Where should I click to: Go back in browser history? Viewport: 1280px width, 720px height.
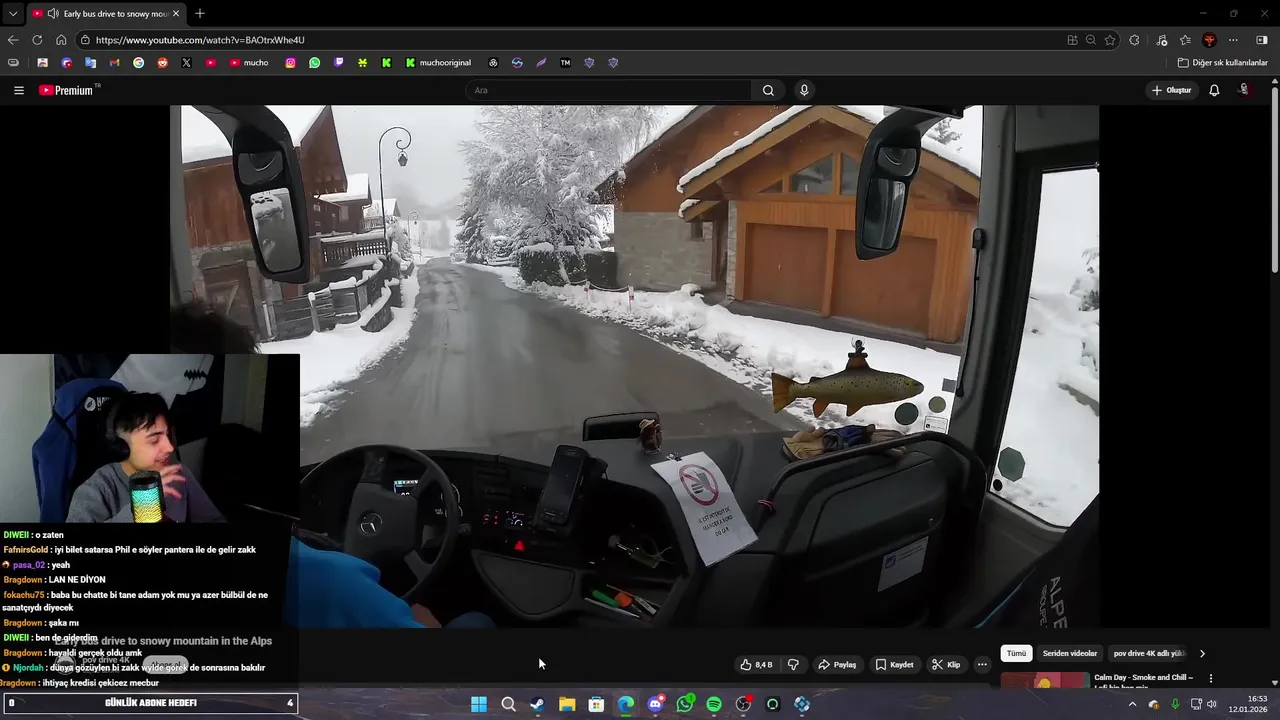tap(13, 40)
